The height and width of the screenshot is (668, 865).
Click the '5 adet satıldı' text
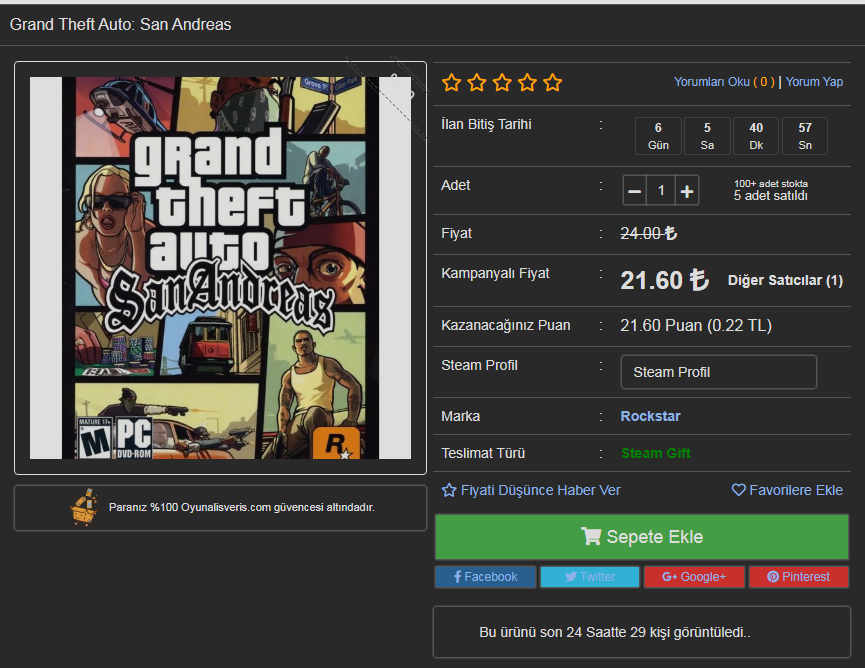click(771, 196)
